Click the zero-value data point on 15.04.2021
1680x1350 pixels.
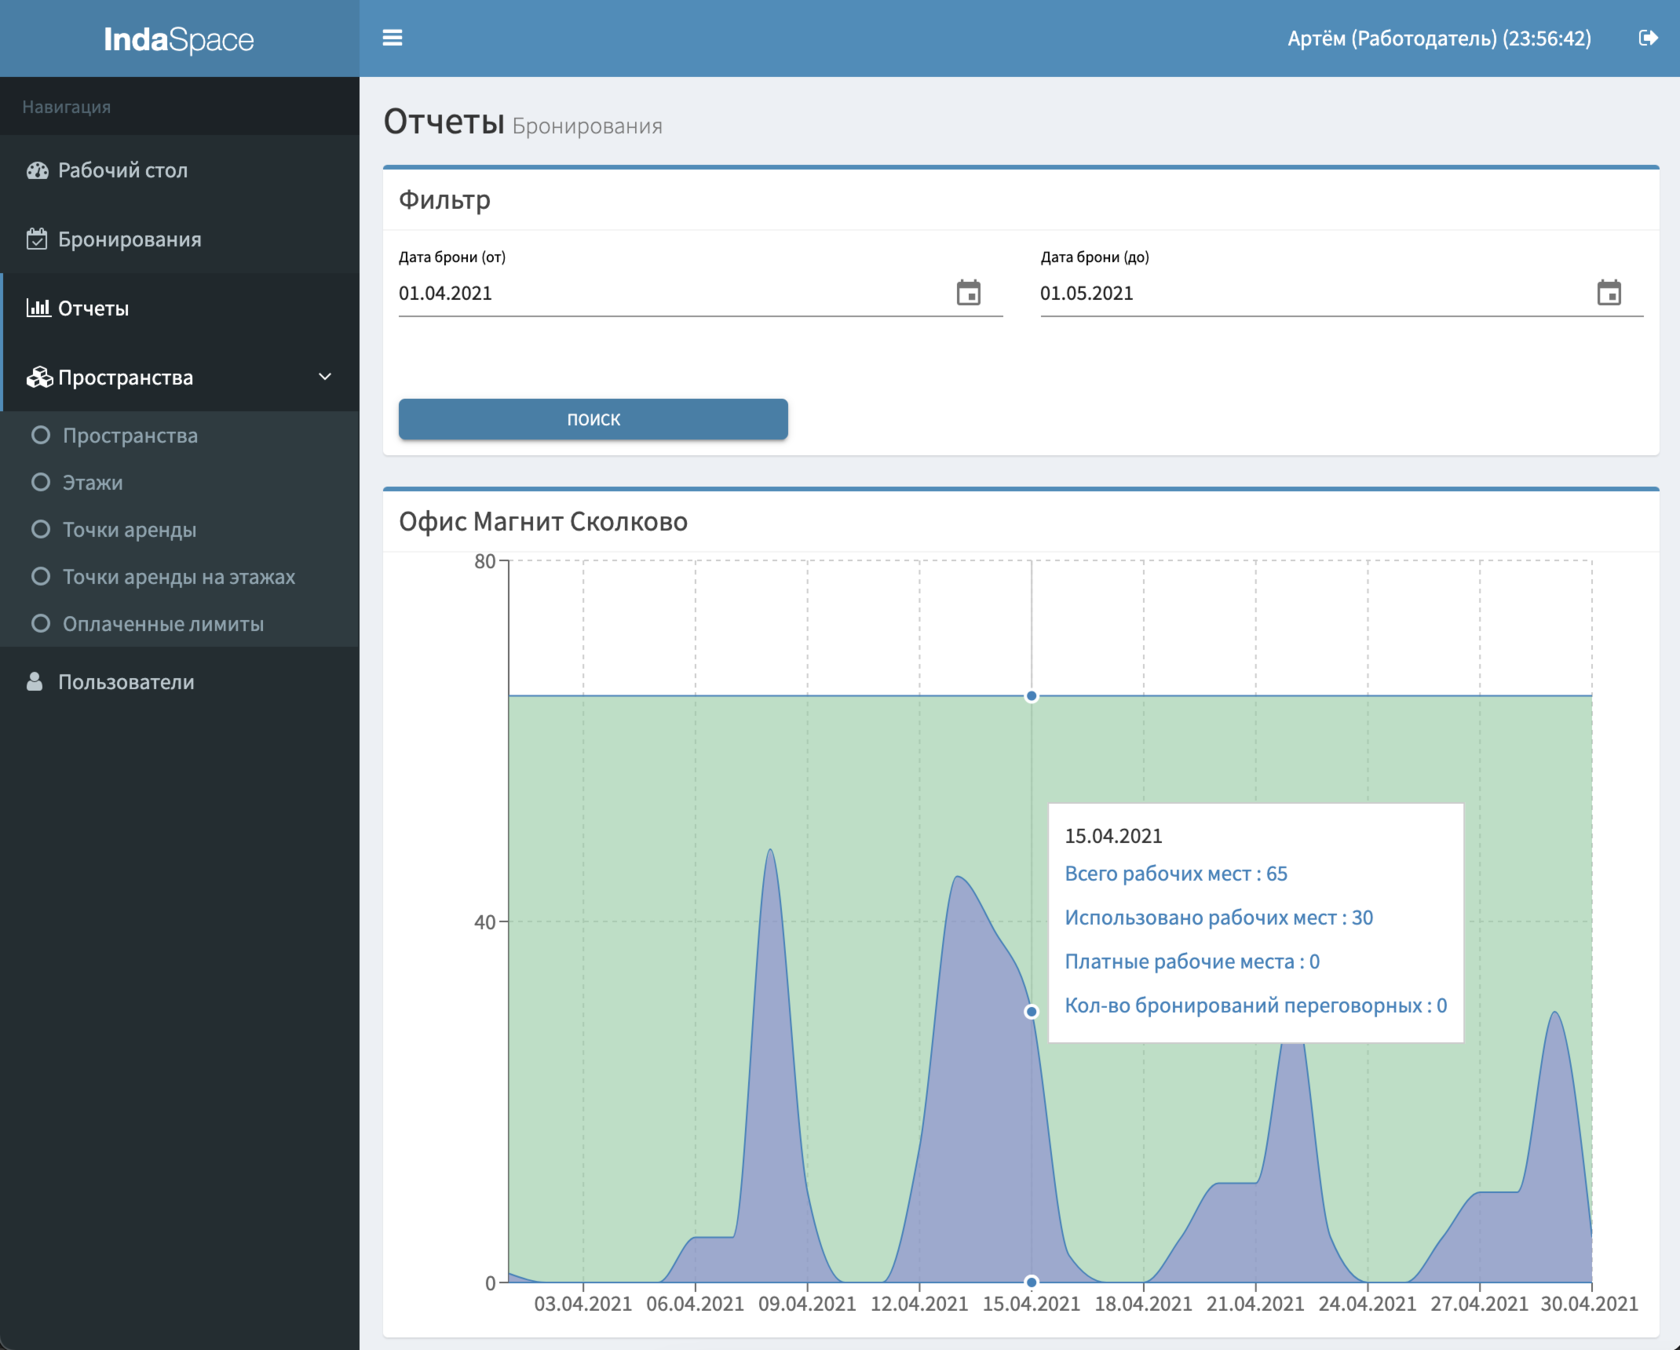click(1031, 1282)
